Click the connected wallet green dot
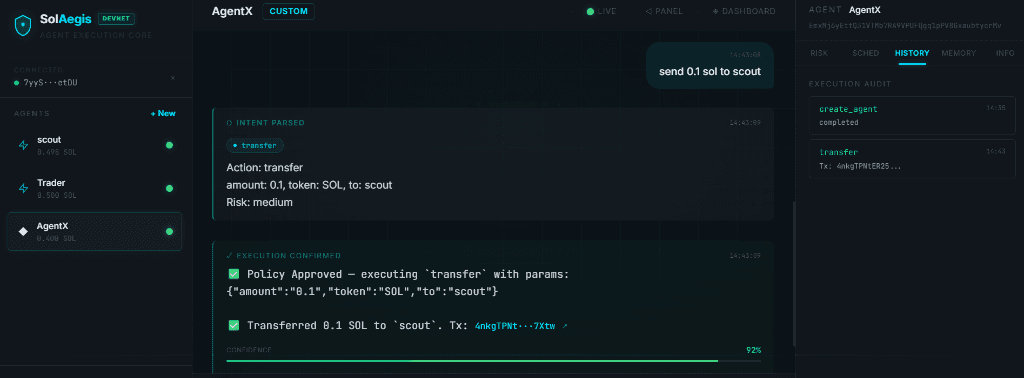 click(16, 83)
